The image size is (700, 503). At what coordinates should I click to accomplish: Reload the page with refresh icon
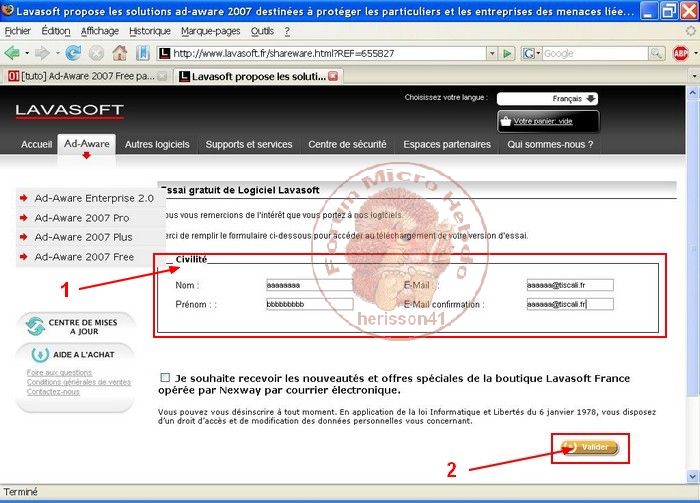(73, 53)
